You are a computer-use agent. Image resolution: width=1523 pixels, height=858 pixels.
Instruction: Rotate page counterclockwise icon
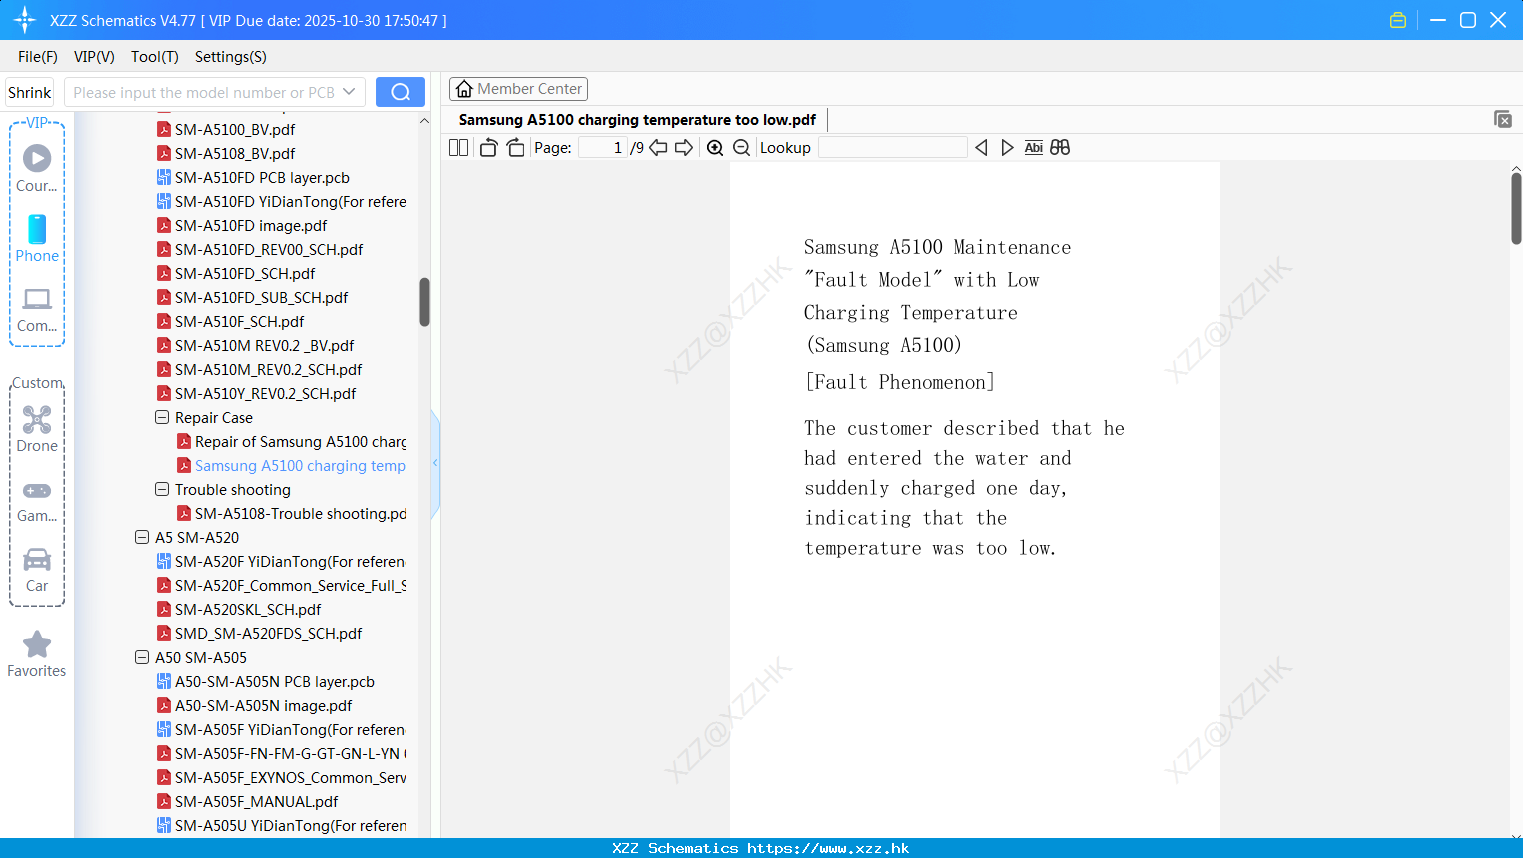488,148
